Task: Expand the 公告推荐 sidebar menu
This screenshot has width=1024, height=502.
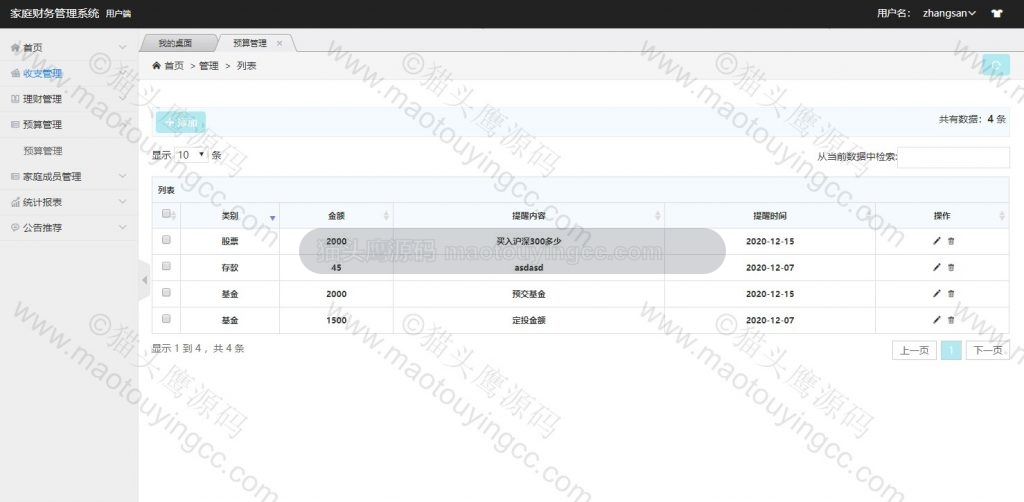Action: [x=69, y=228]
